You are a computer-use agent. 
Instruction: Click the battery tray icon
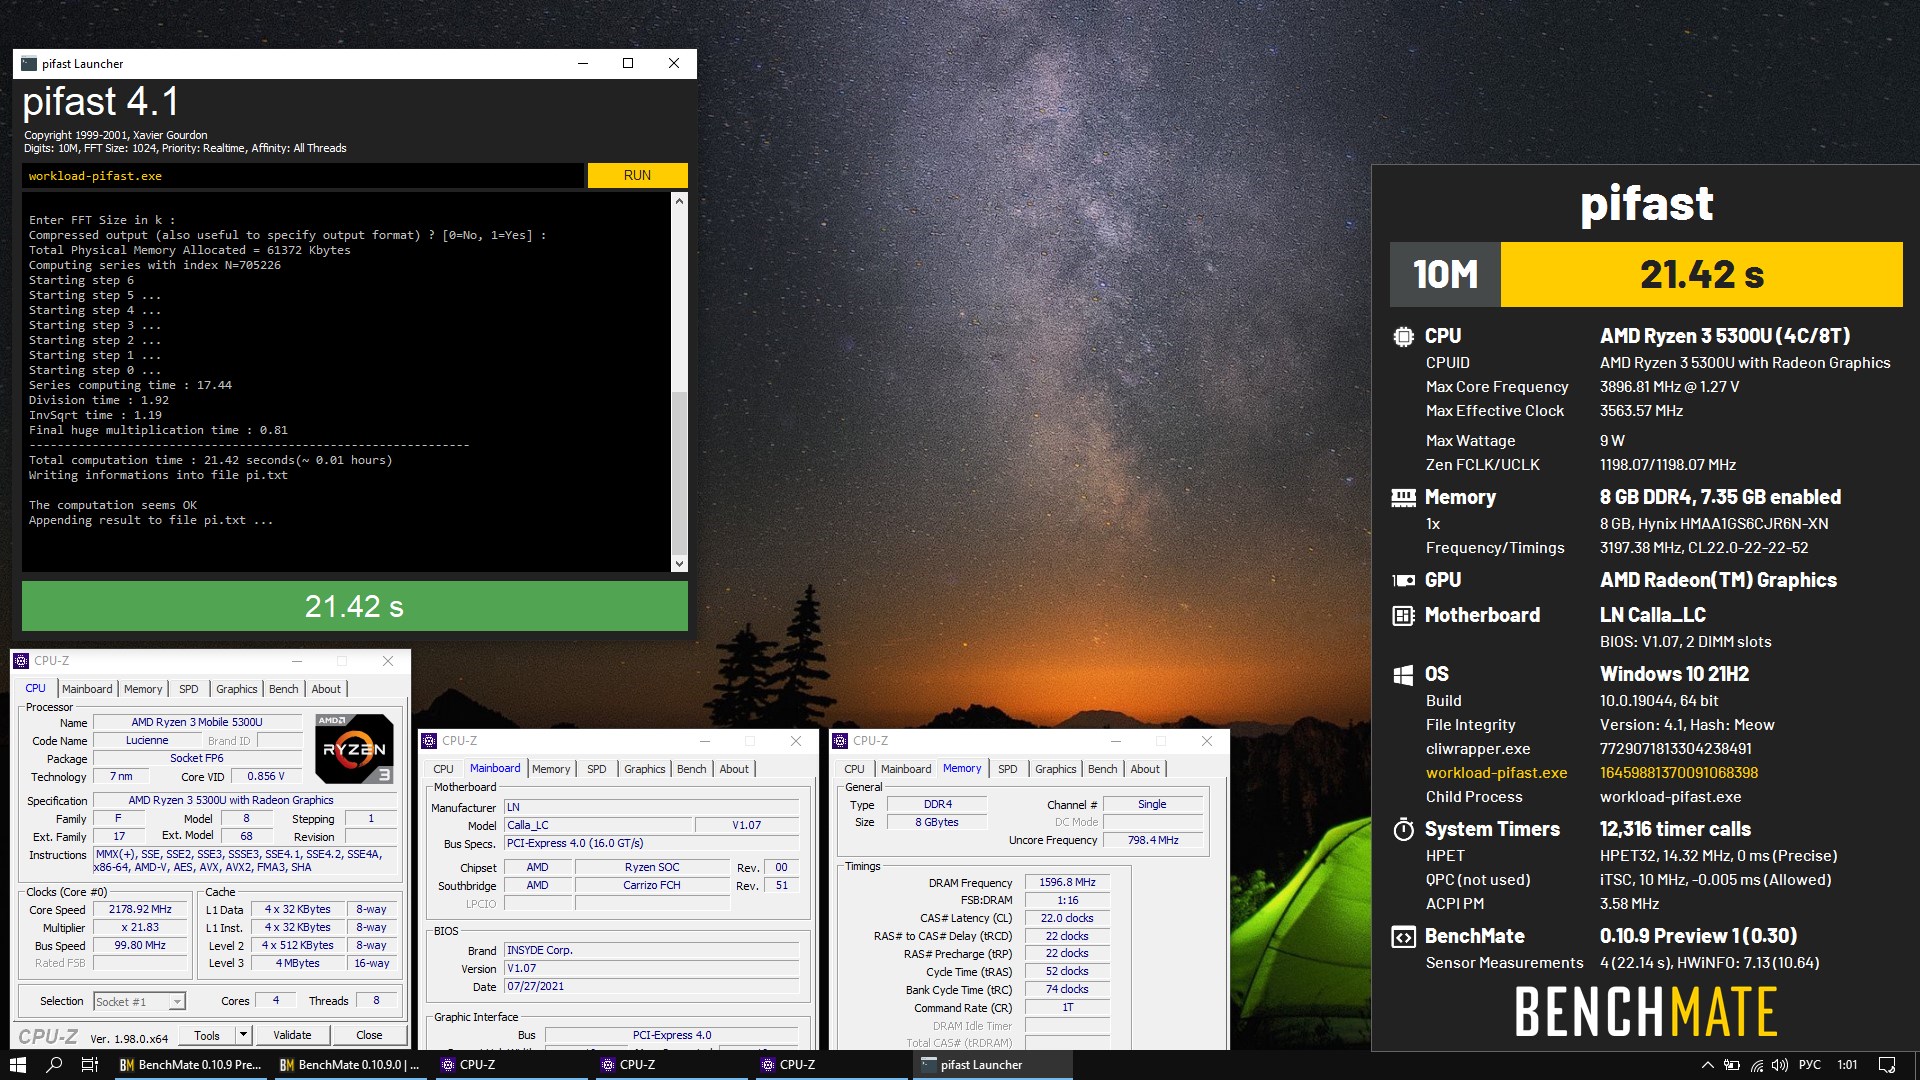point(1732,1065)
